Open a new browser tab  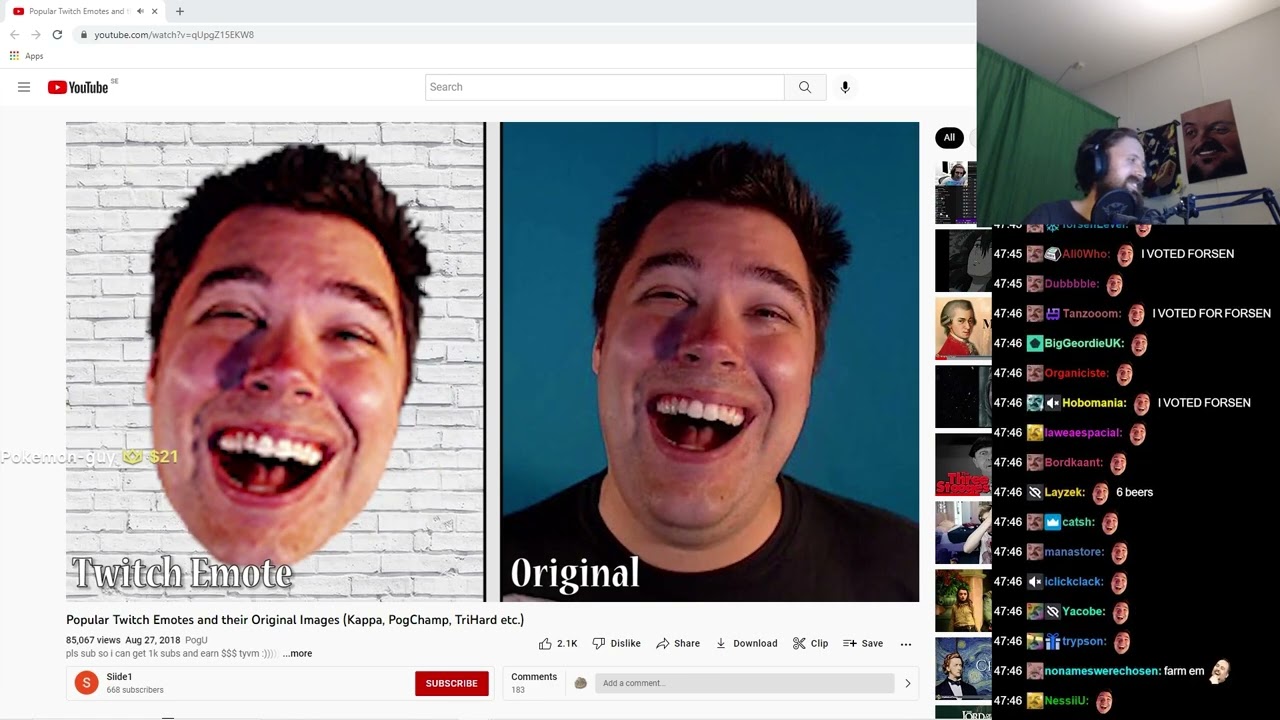(x=180, y=11)
